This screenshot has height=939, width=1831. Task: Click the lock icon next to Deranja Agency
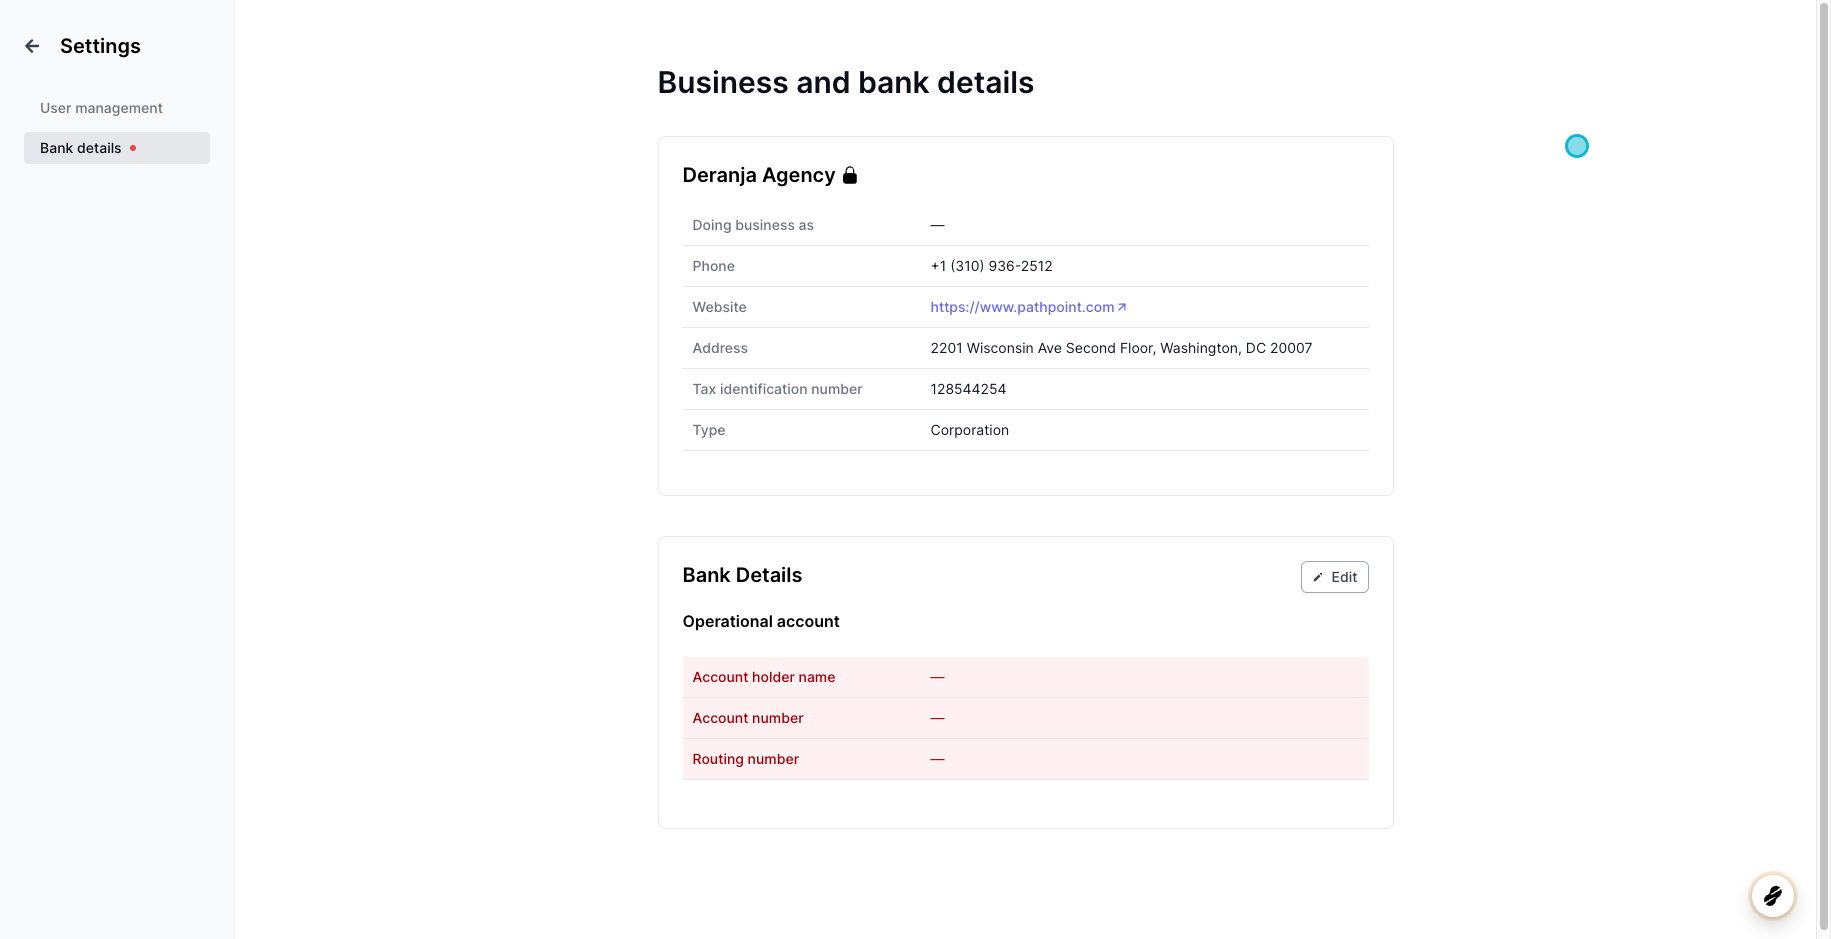click(850, 176)
